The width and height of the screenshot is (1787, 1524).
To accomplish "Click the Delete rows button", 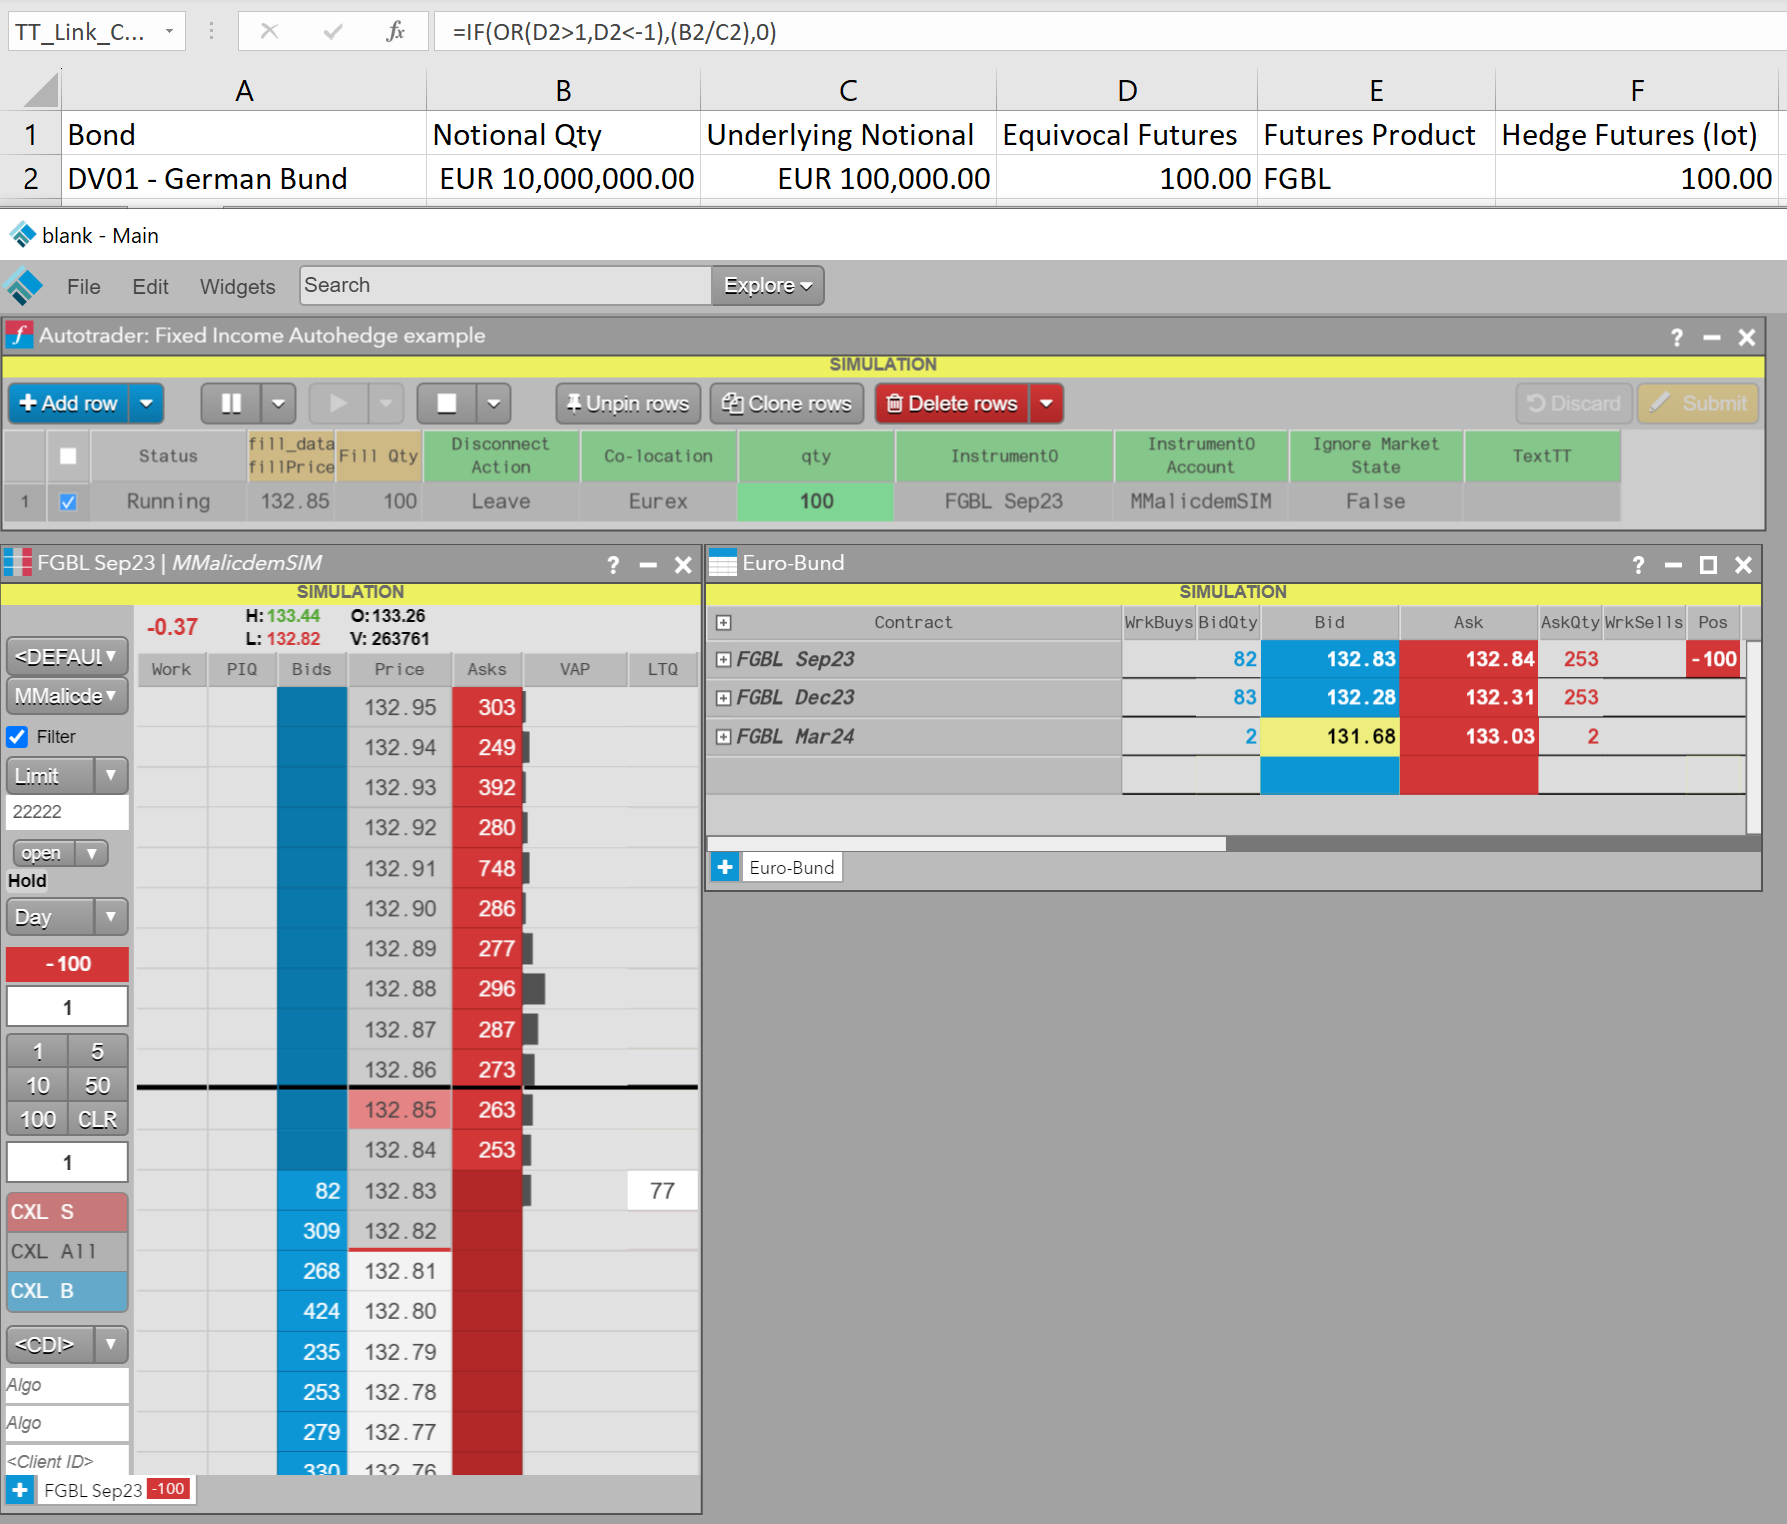I will pos(952,404).
